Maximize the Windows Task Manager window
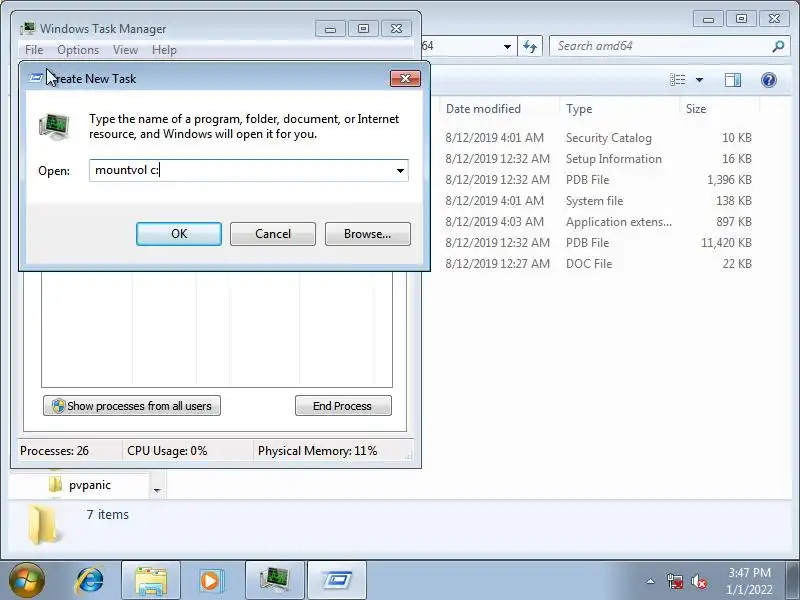Viewport: 800px width, 600px height. [x=363, y=29]
